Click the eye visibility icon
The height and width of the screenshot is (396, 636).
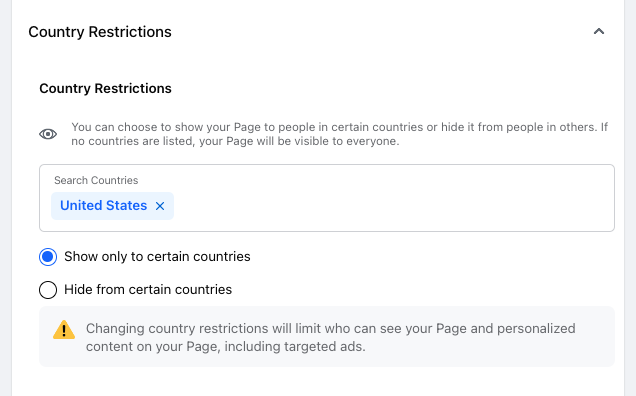(x=48, y=134)
